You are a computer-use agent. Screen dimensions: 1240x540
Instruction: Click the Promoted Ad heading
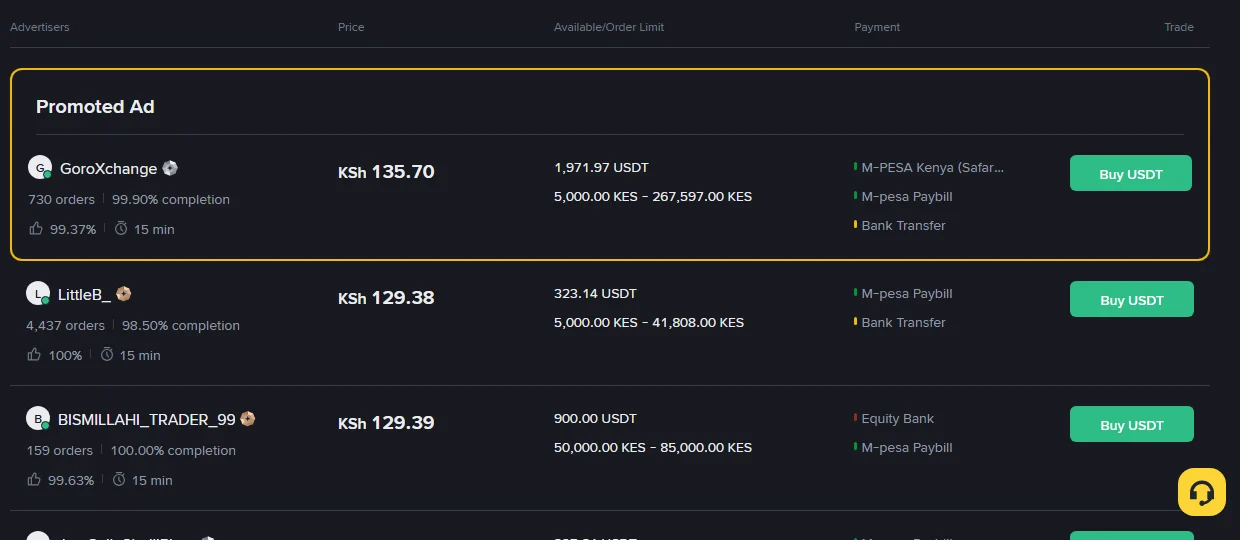click(x=95, y=107)
